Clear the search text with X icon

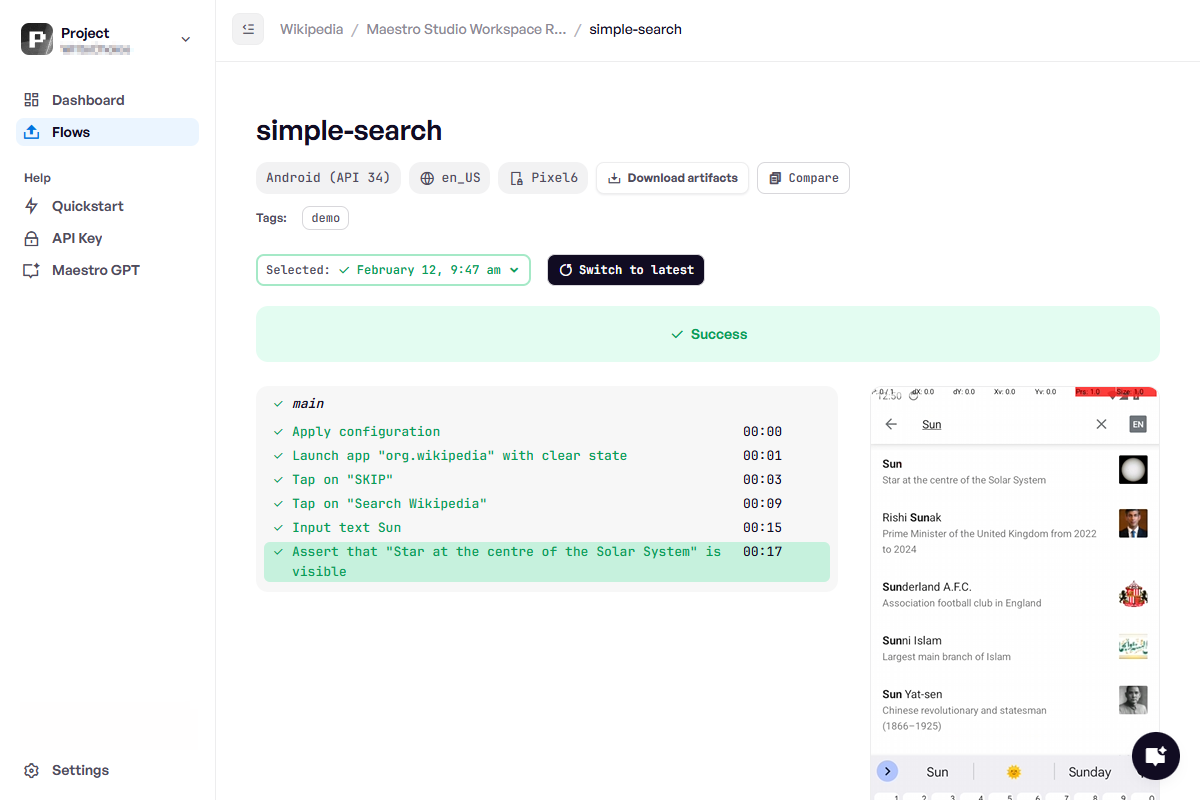click(1101, 424)
